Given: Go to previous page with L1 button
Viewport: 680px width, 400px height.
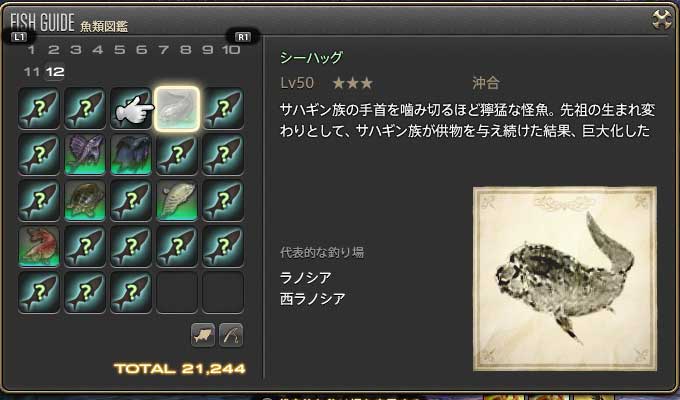Looking at the screenshot, I should coord(19,37).
